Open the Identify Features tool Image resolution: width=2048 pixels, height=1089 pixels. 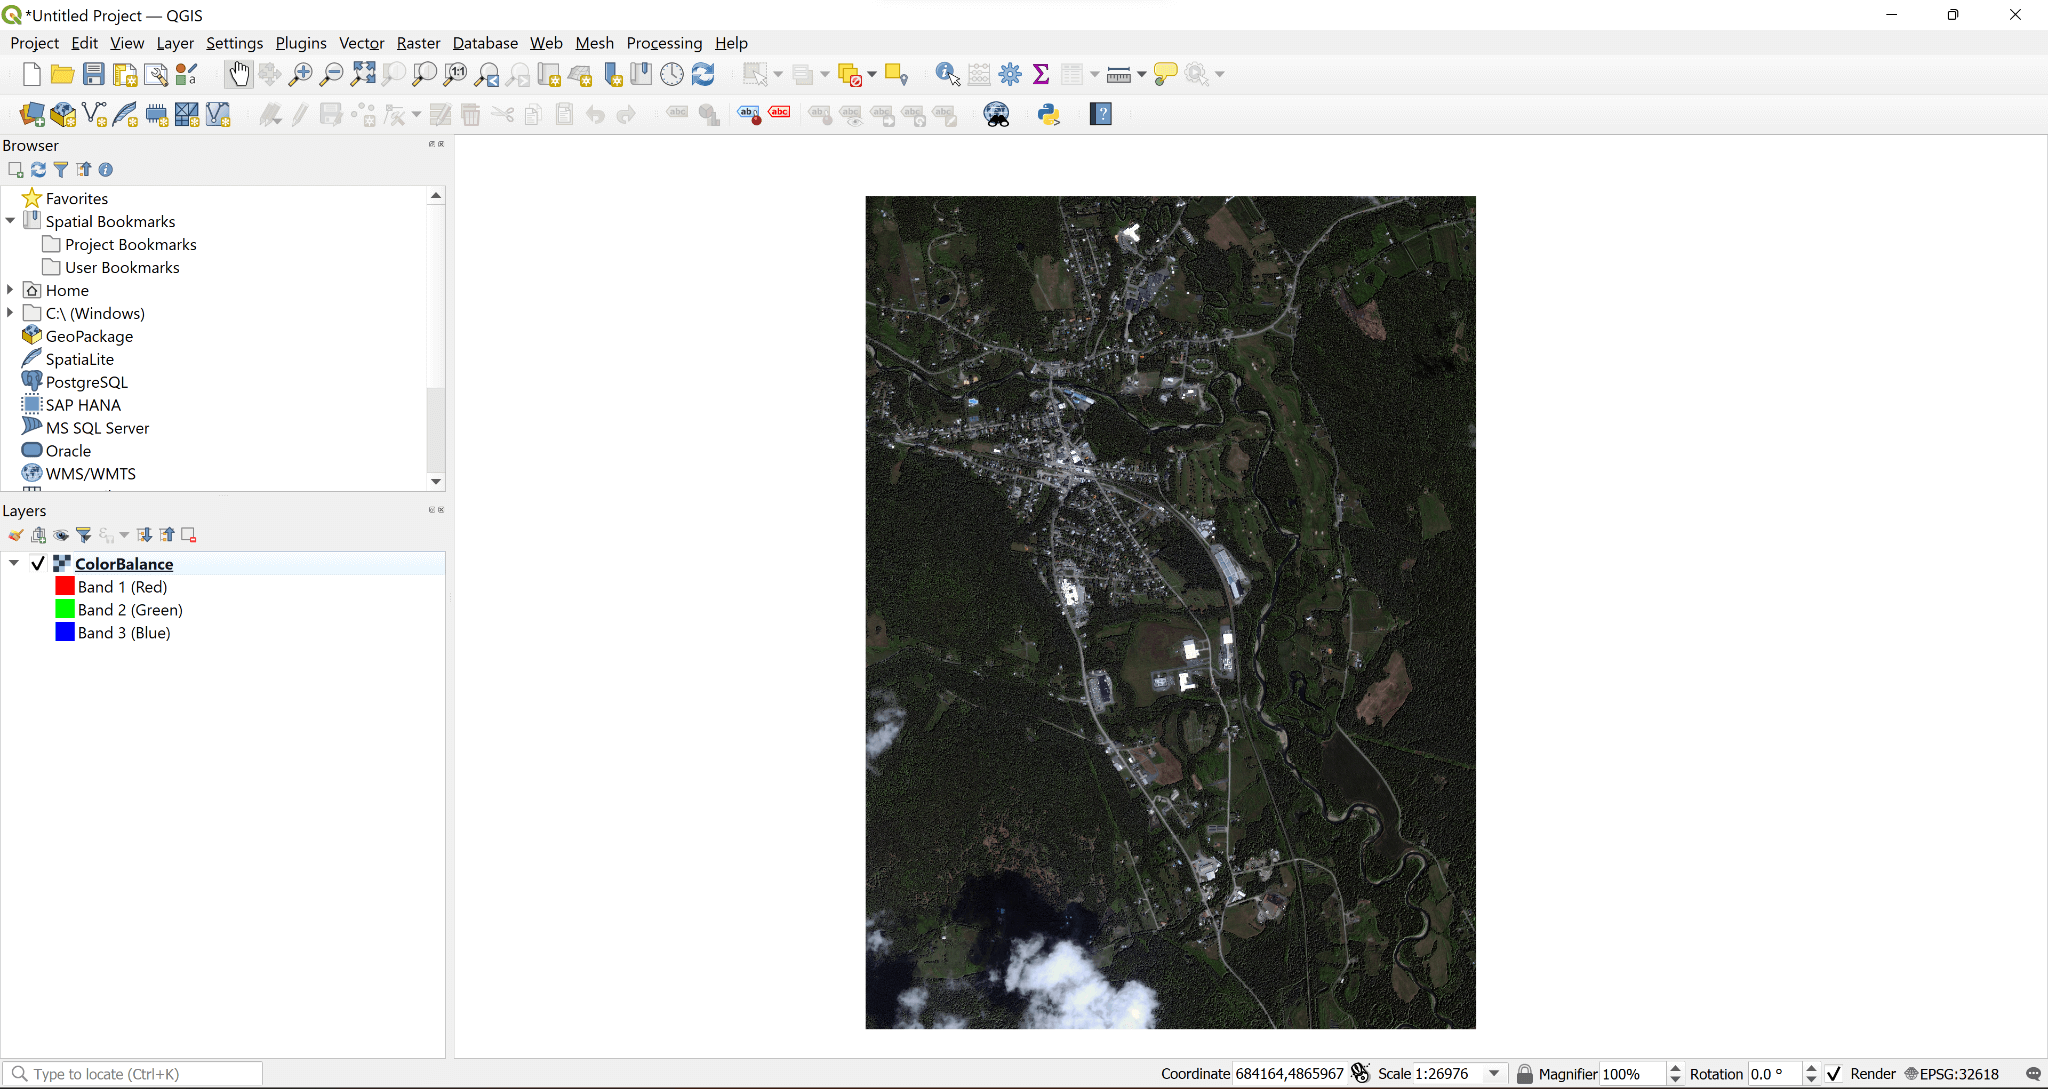pos(946,74)
